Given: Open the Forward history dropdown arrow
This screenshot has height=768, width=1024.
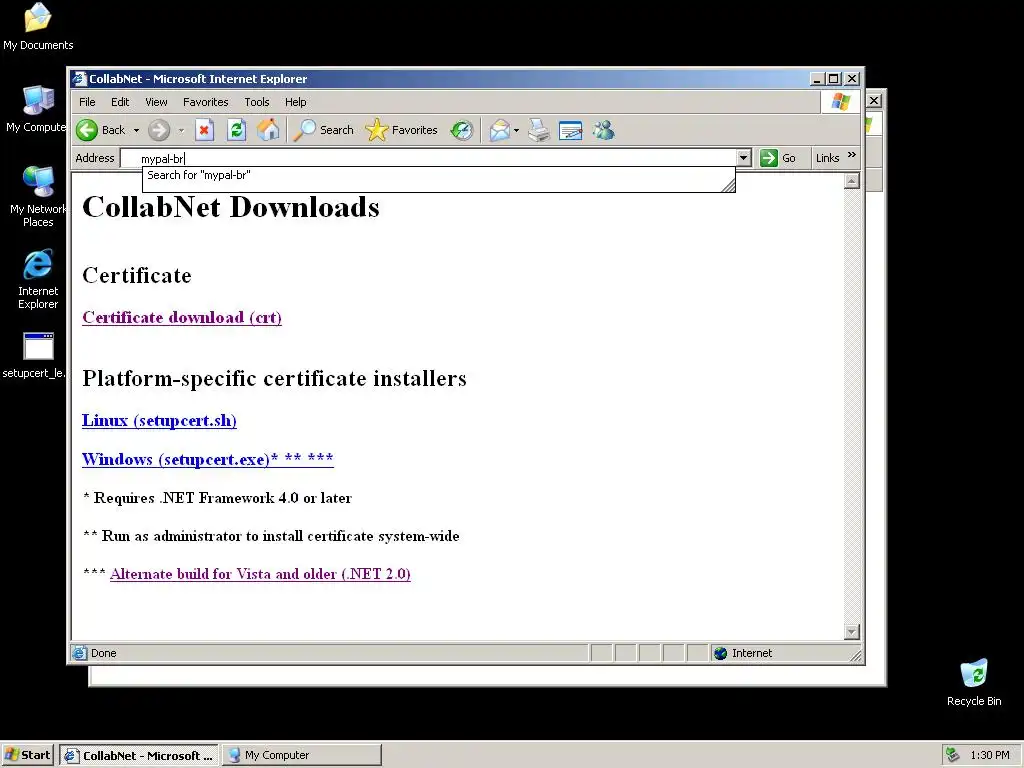Looking at the screenshot, I should tap(181, 130).
